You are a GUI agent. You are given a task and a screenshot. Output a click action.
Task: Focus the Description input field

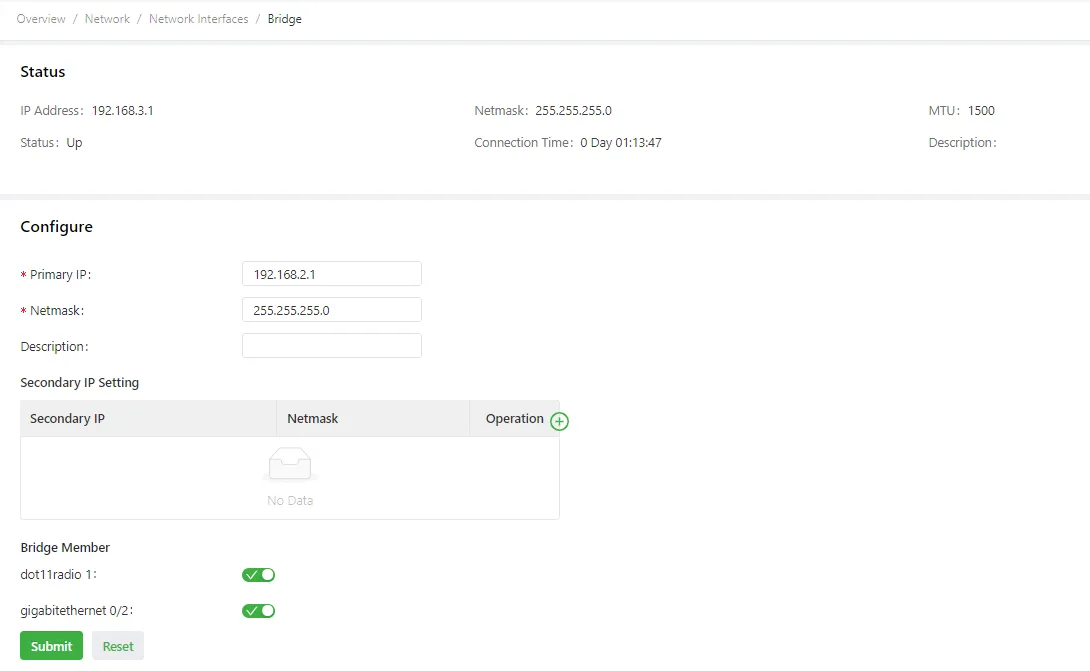pyautogui.click(x=332, y=346)
